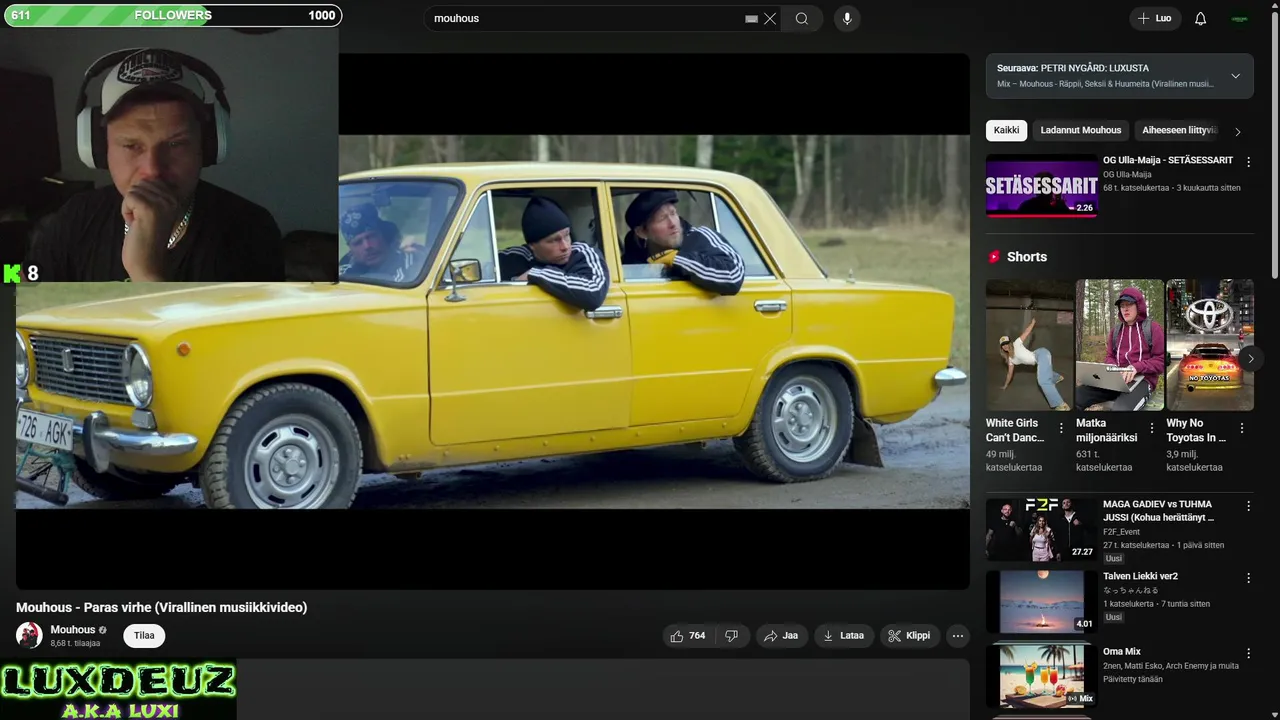Open options for White Girls short
The image size is (1280, 720).
click(x=1061, y=428)
